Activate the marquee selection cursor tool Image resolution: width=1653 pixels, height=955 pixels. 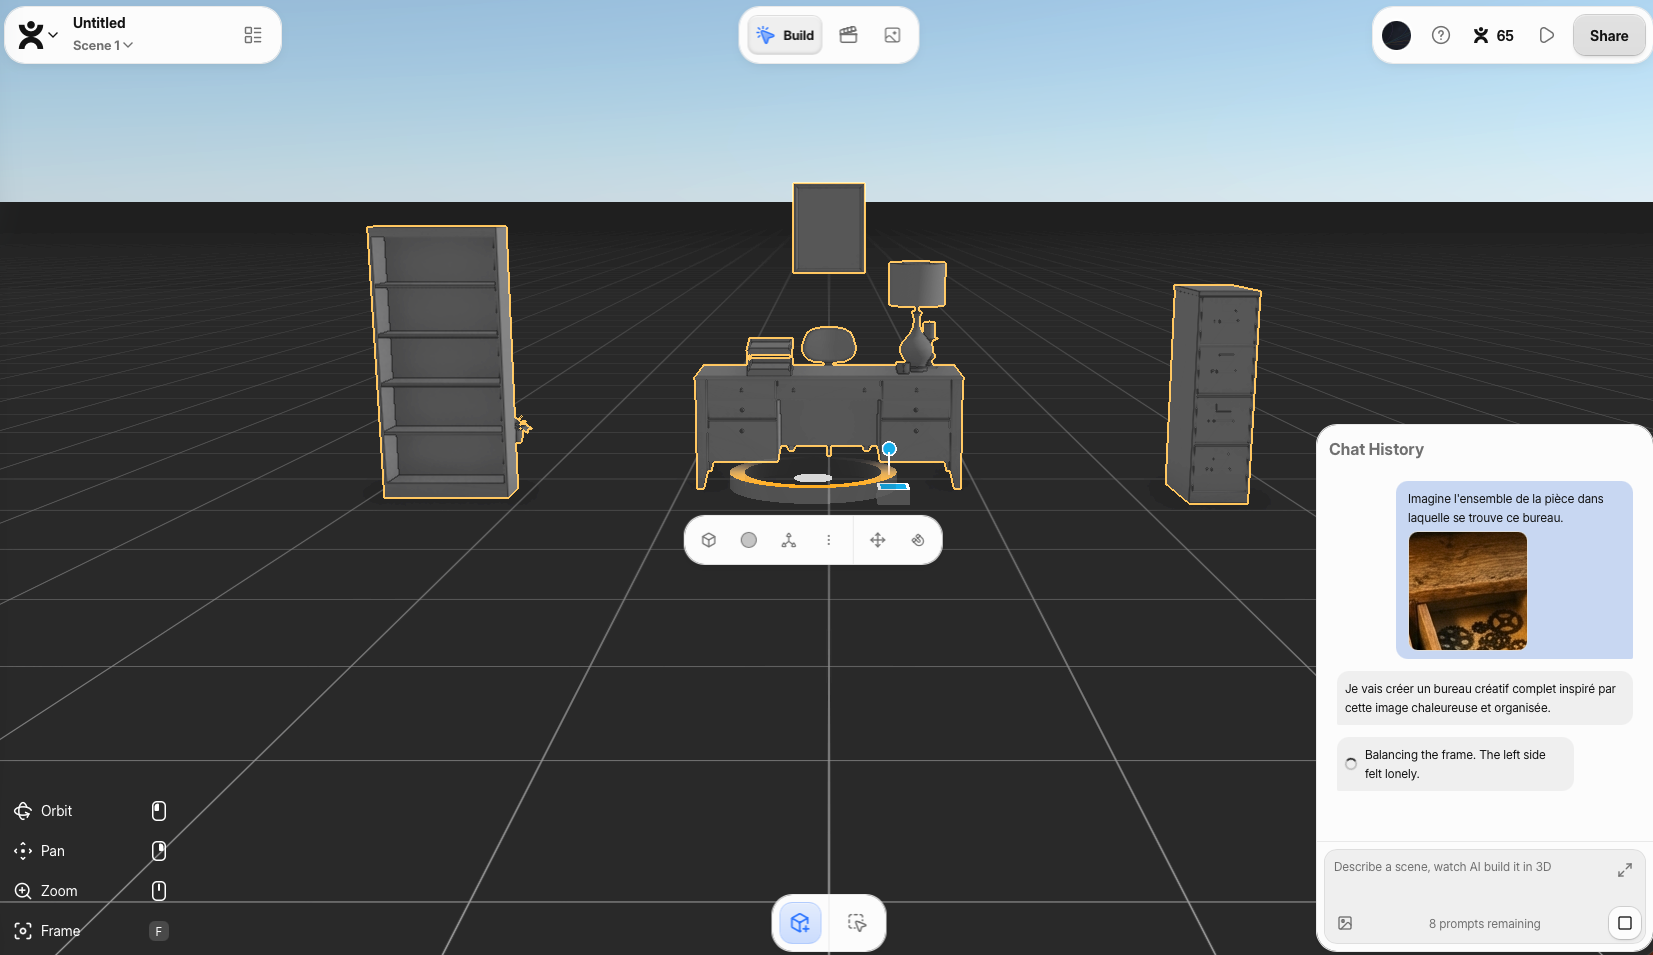(857, 922)
